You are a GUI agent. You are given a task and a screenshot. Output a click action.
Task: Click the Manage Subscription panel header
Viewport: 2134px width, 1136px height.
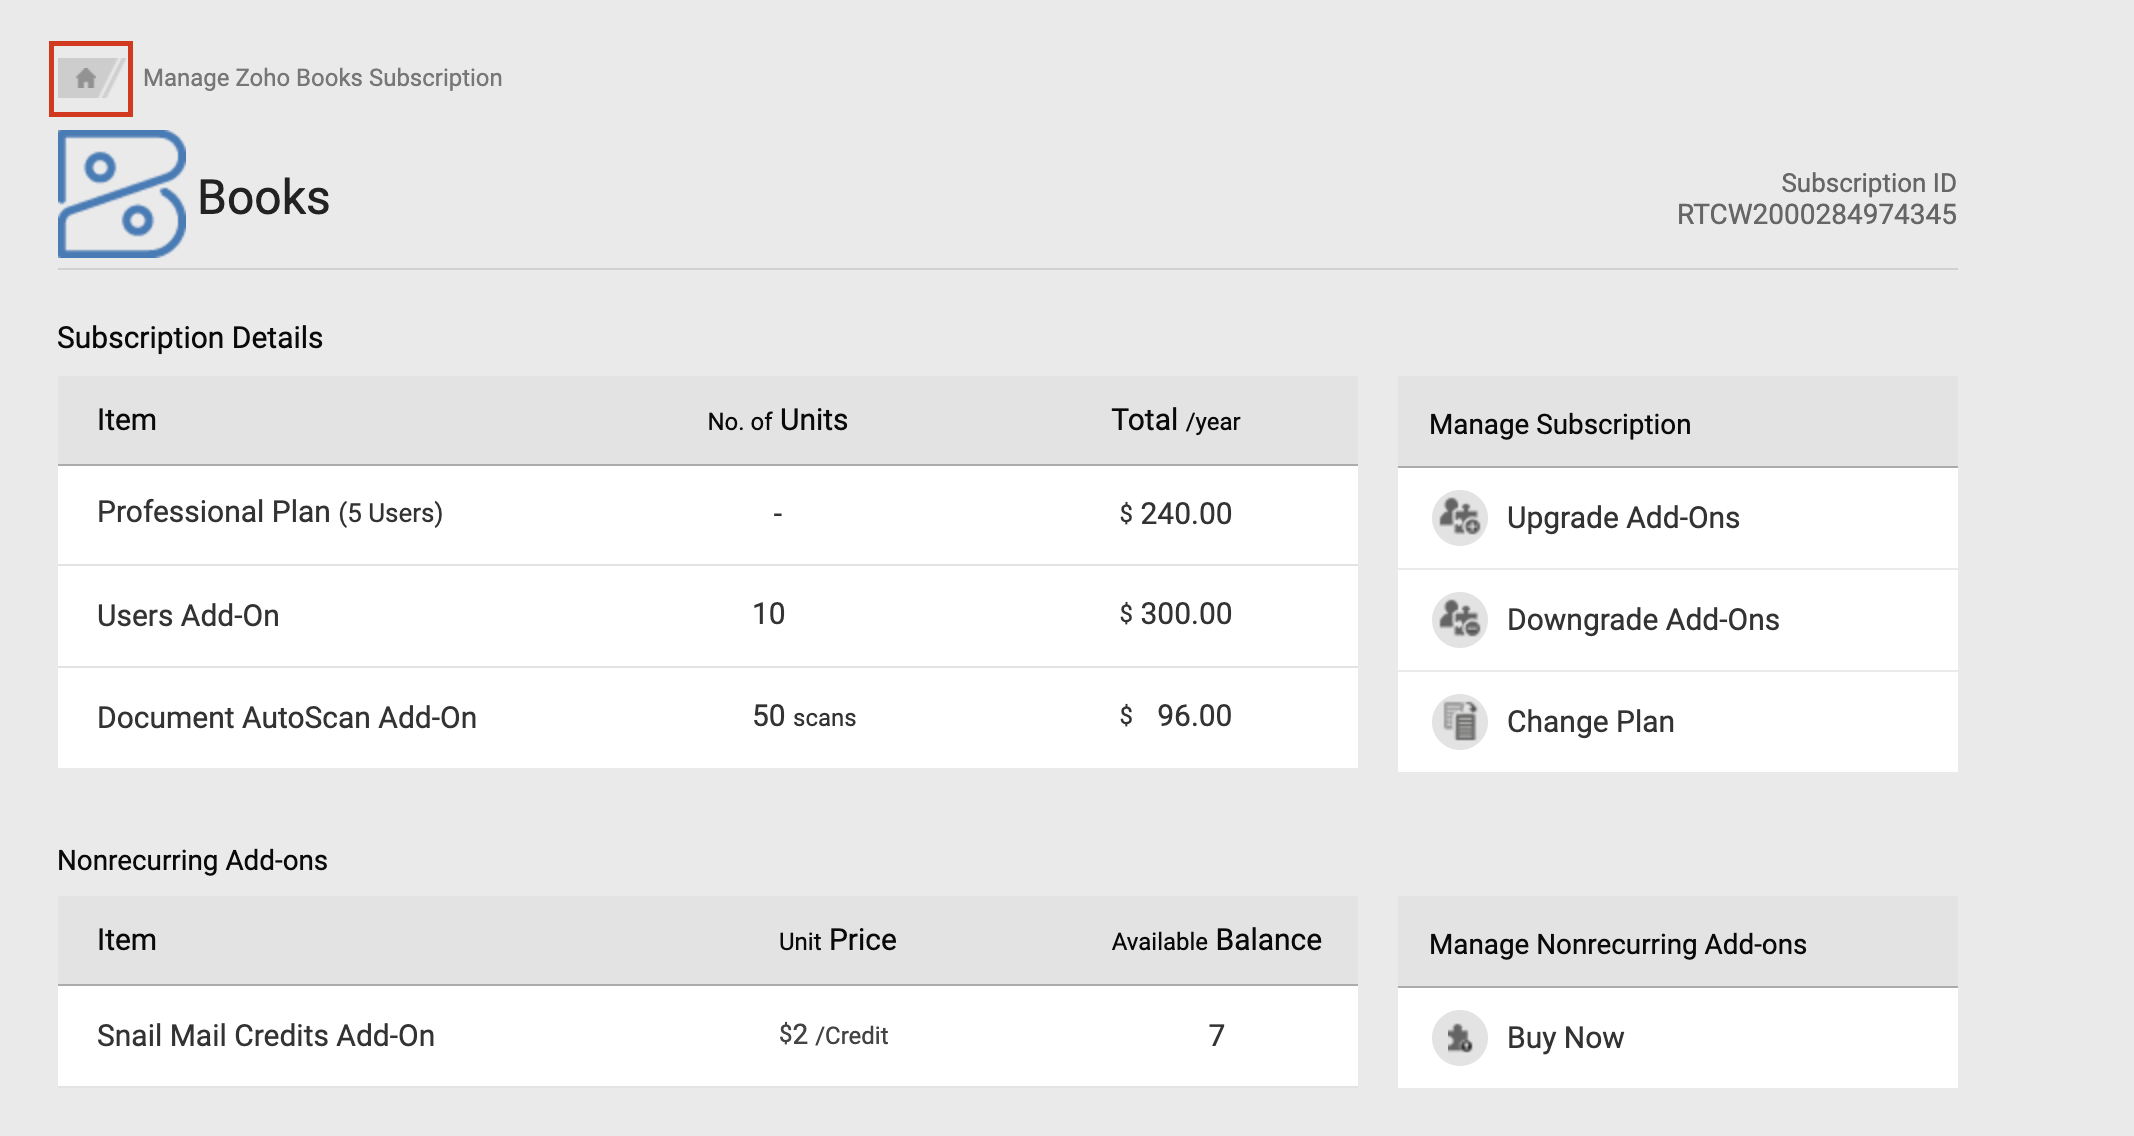click(x=1559, y=425)
